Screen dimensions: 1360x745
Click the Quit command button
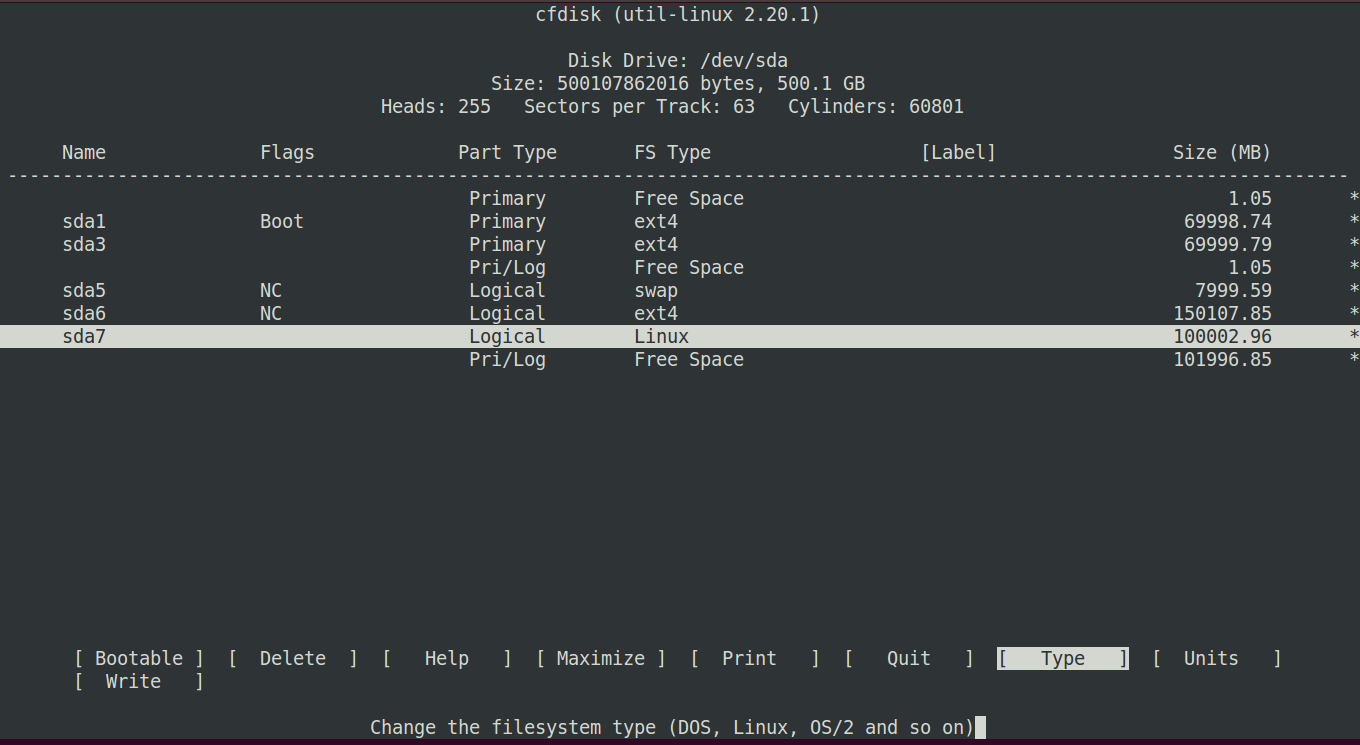pos(908,658)
